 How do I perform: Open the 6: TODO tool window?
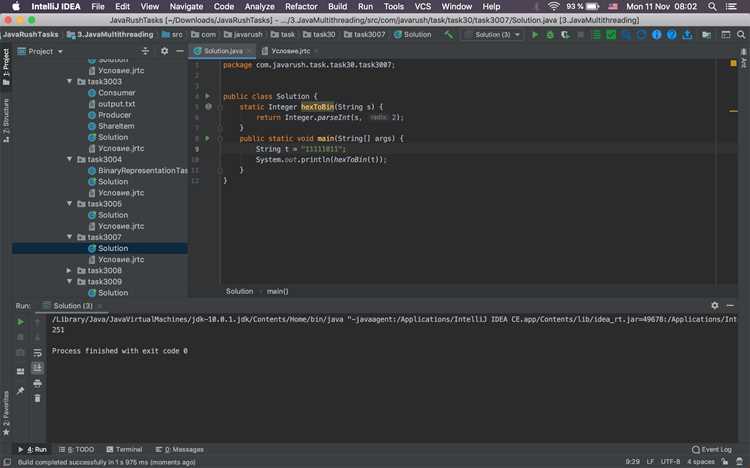pos(76,449)
